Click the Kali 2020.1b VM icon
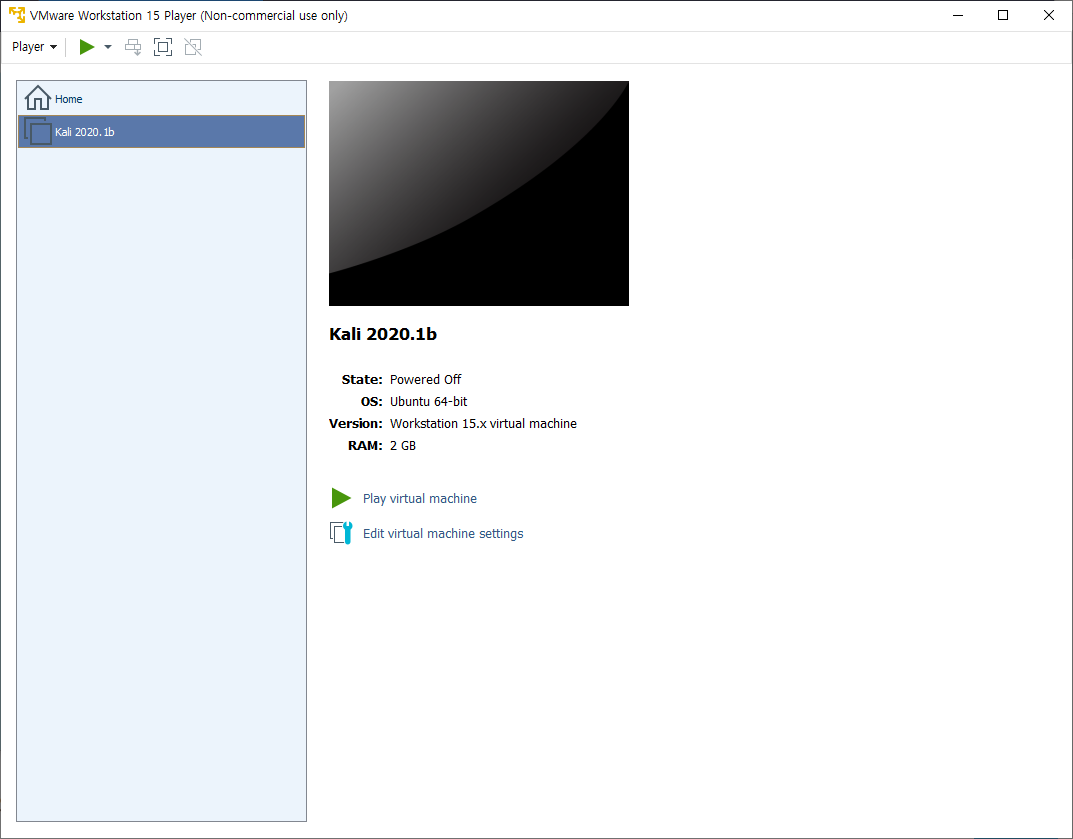The image size is (1073, 839). (x=38, y=131)
